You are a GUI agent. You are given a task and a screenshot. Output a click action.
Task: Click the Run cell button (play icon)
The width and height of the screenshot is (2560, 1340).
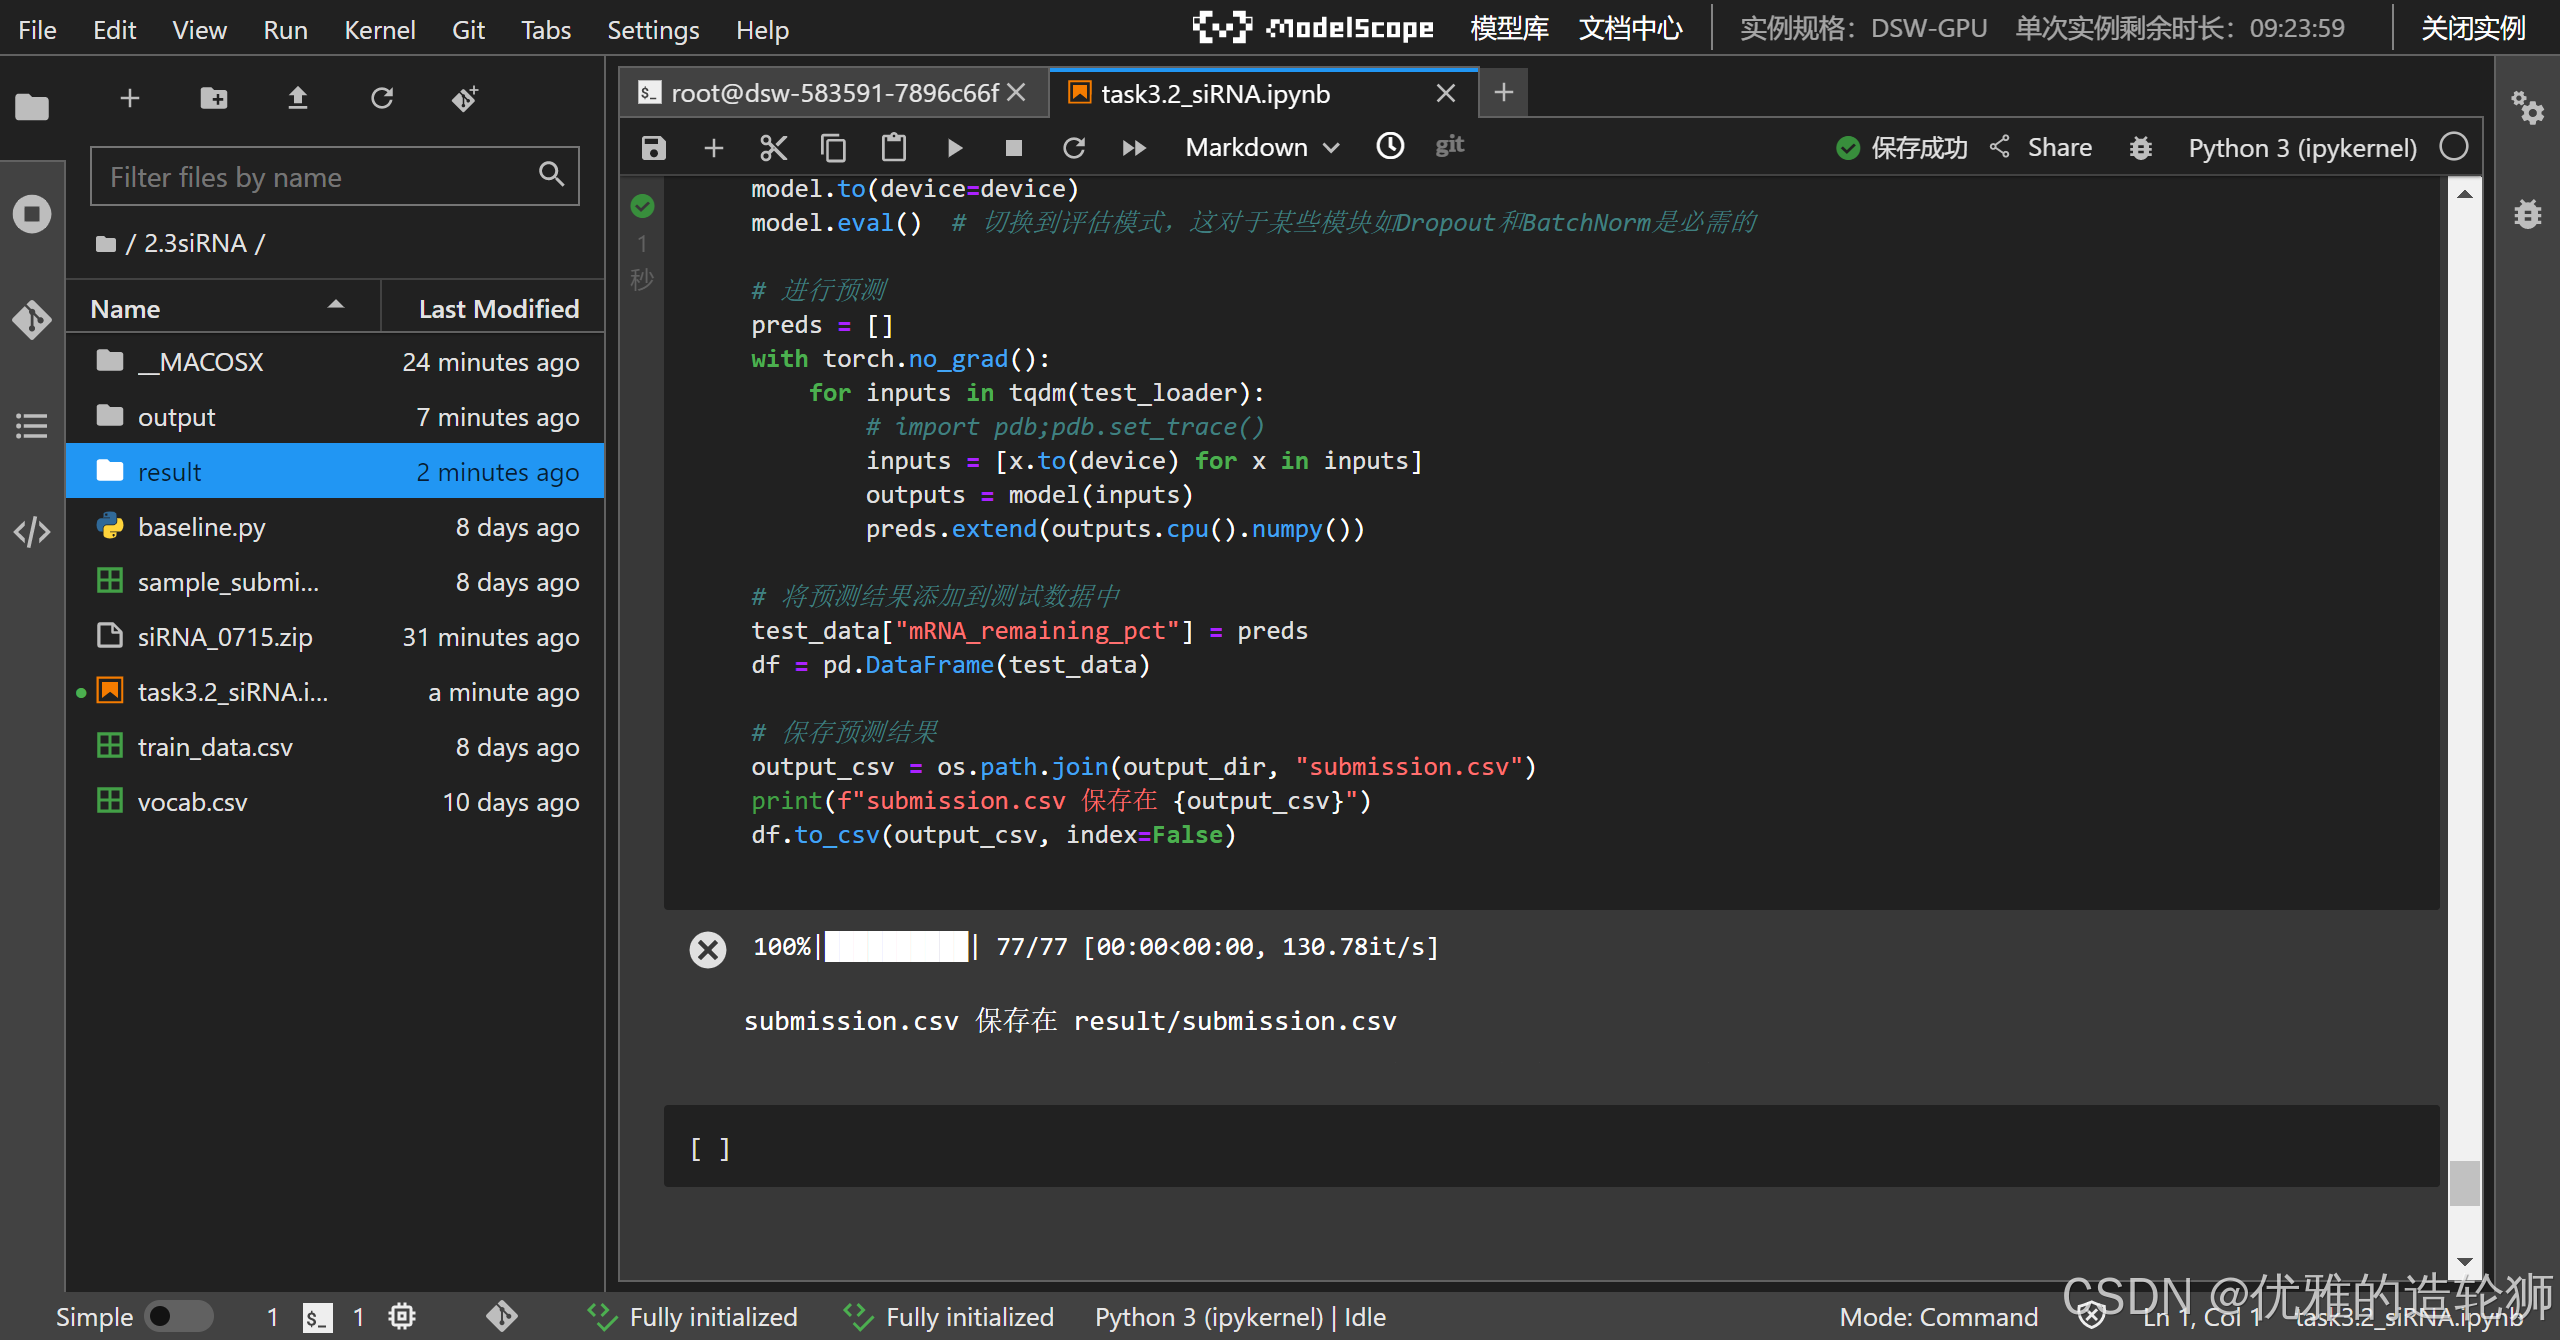click(x=955, y=151)
